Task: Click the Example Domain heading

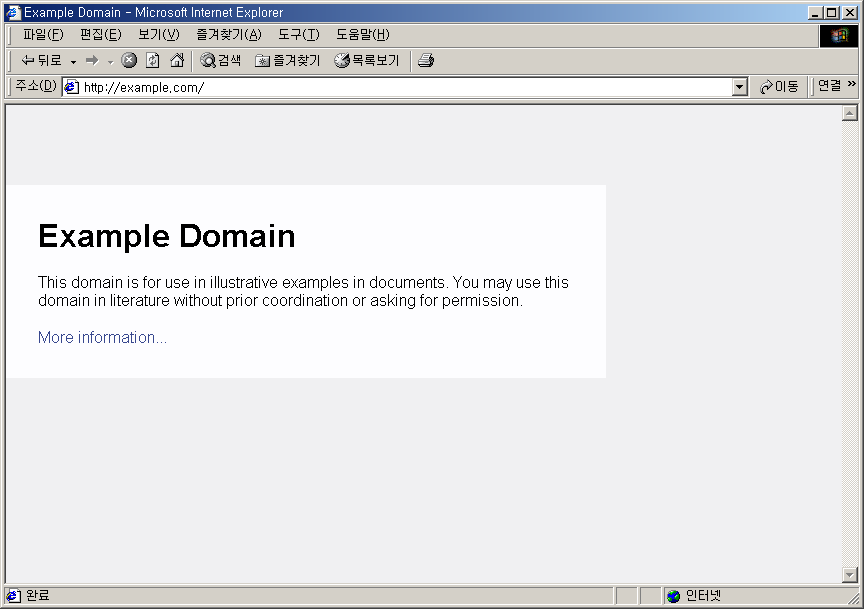Action: click(x=166, y=236)
